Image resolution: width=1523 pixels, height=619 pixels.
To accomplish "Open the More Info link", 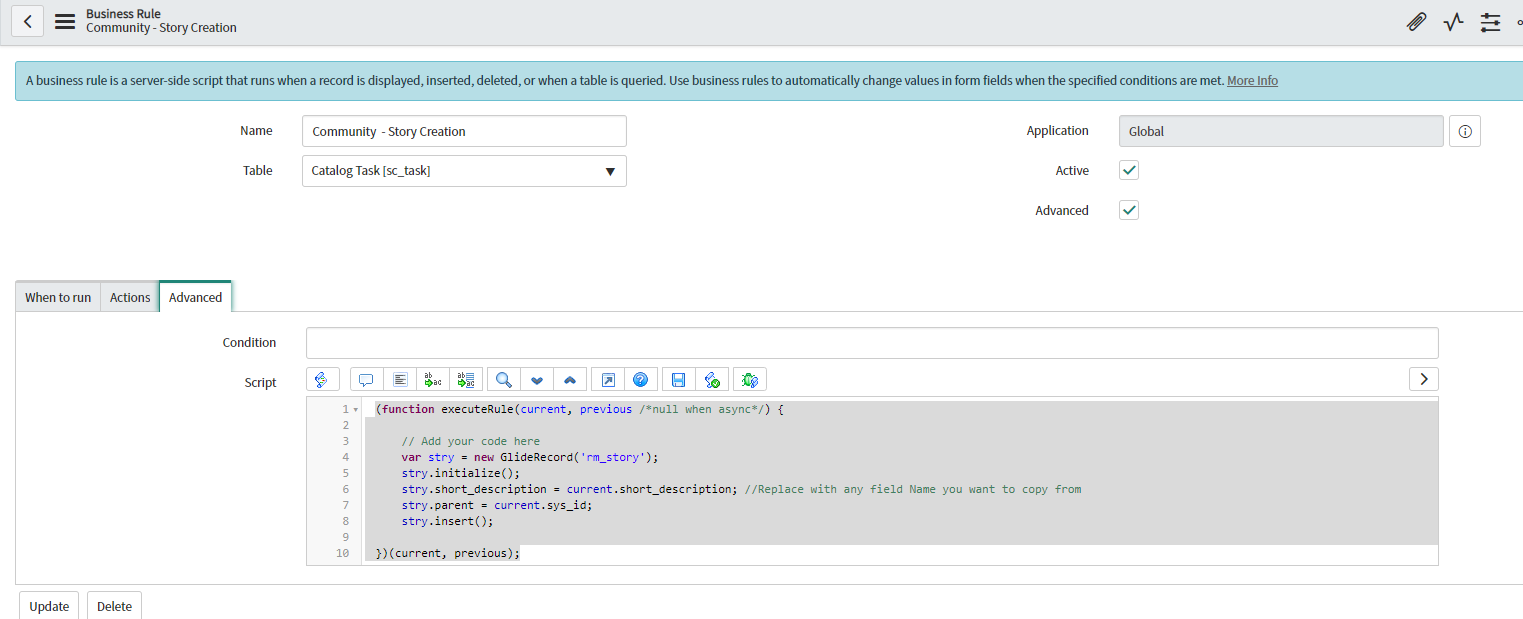I will tap(1252, 81).
